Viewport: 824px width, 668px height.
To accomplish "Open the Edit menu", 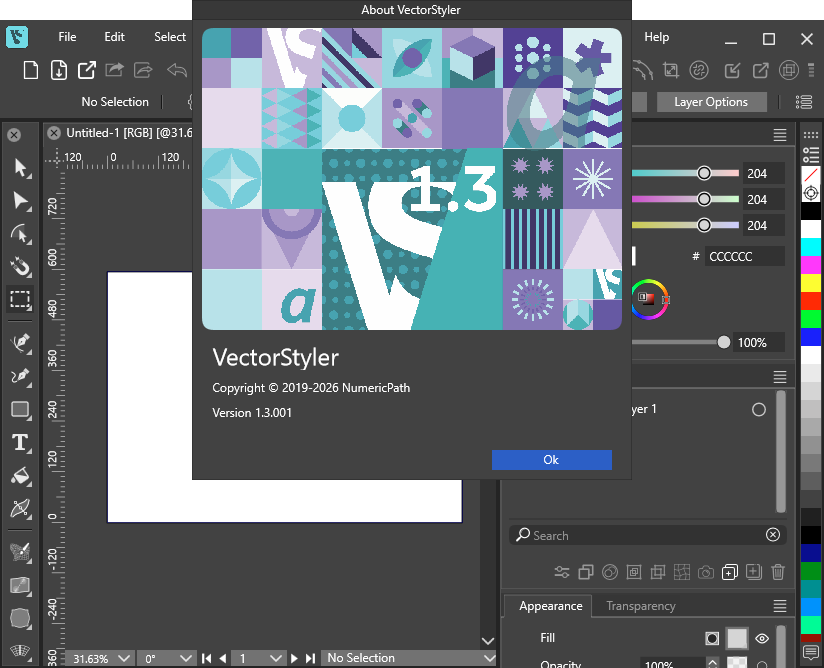I will coord(113,37).
